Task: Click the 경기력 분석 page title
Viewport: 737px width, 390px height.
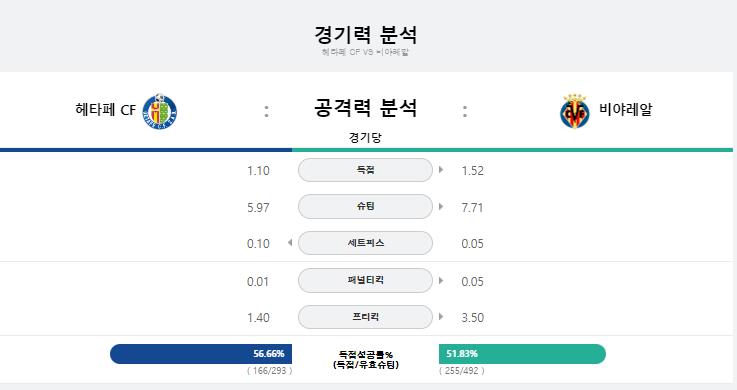Action: tap(365, 35)
